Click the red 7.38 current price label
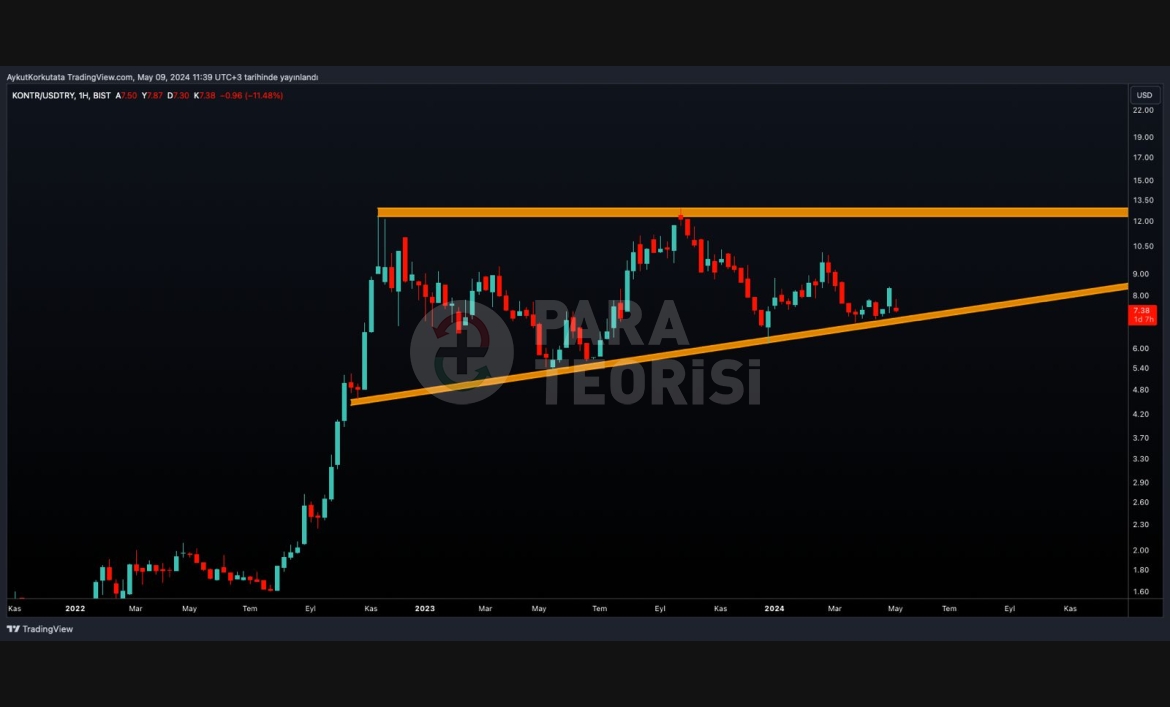 click(x=1142, y=315)
